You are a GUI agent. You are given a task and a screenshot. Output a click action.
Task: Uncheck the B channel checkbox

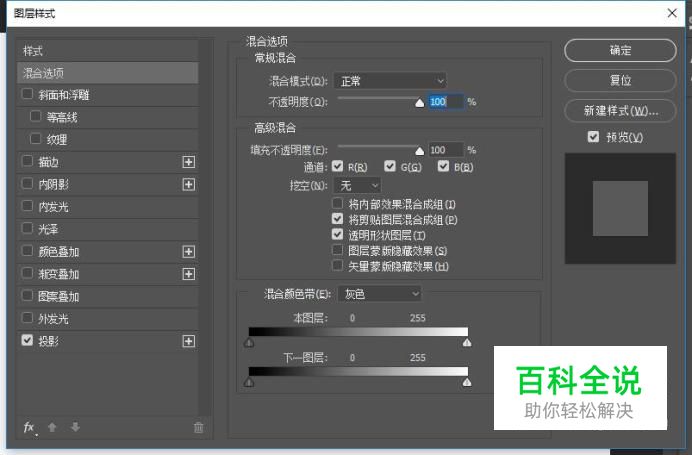click(444, 166)
